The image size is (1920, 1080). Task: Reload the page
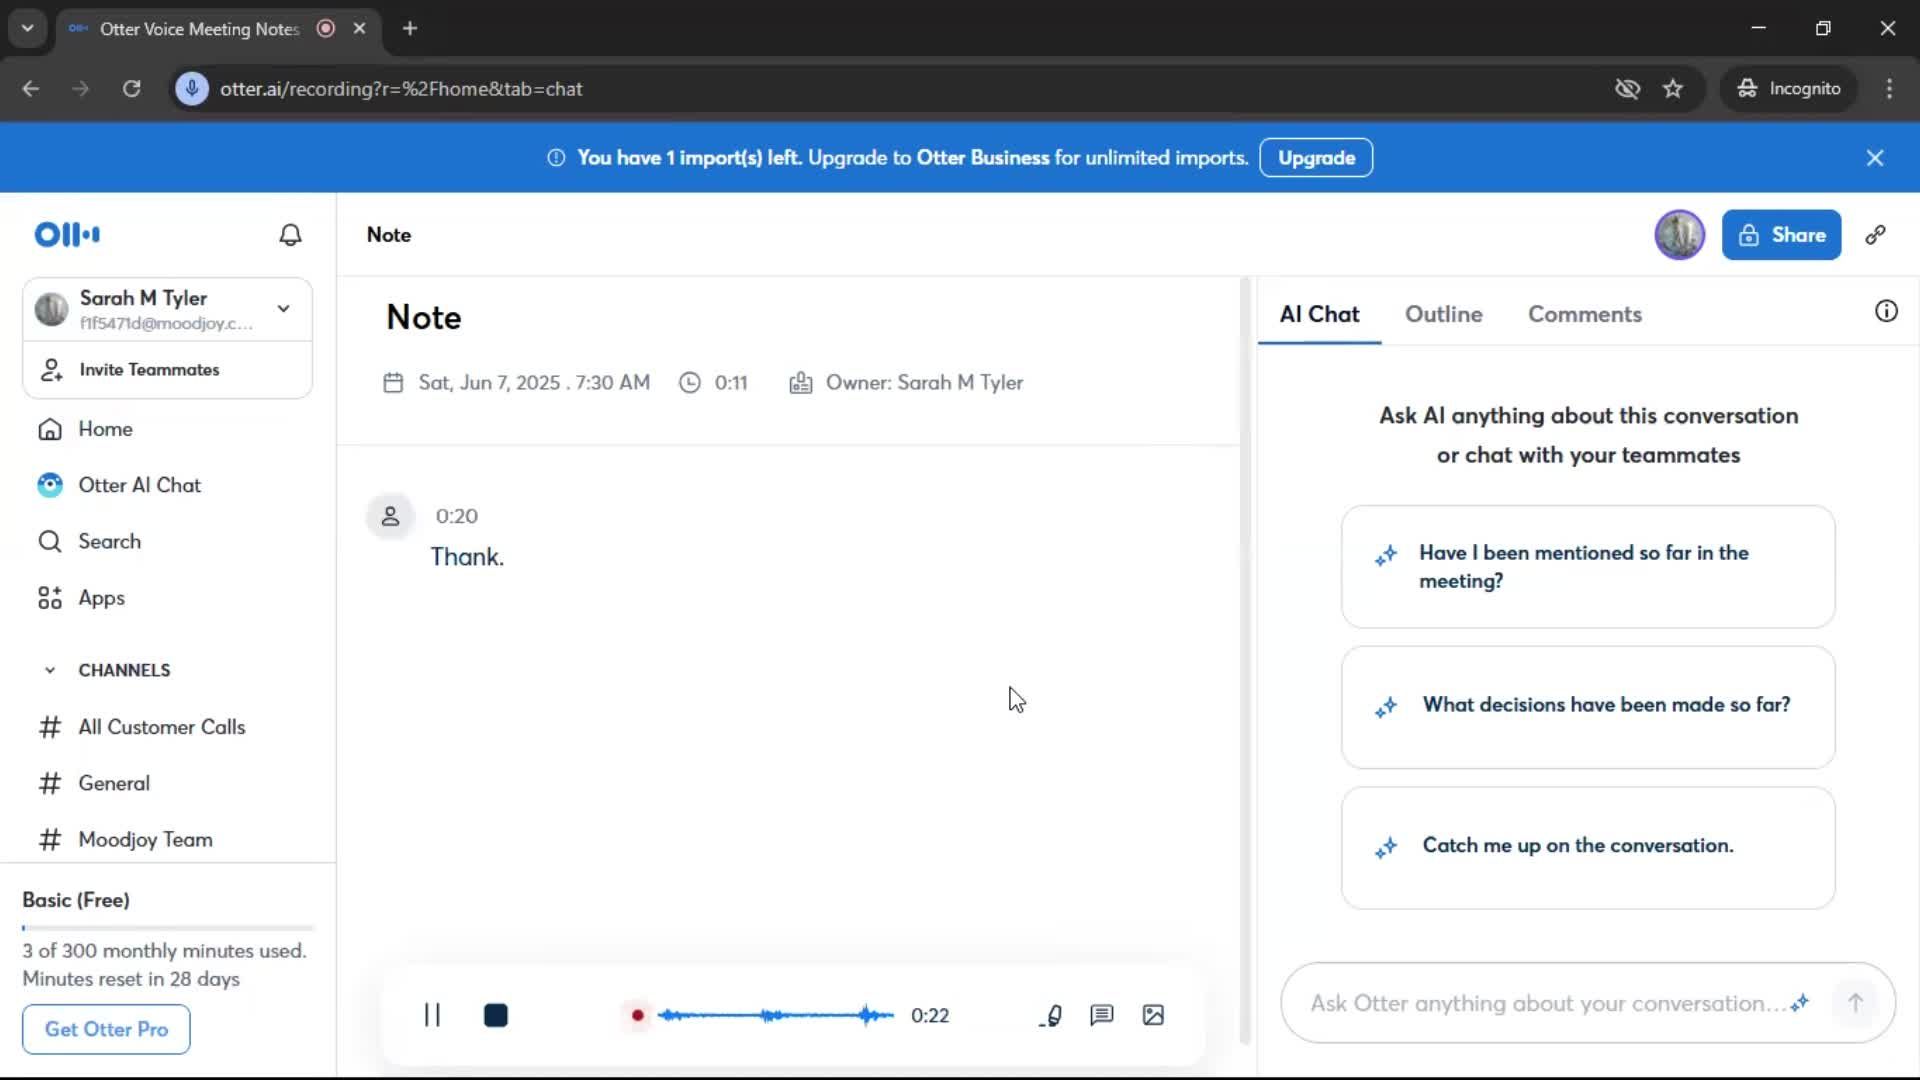[x=131, y=88]
